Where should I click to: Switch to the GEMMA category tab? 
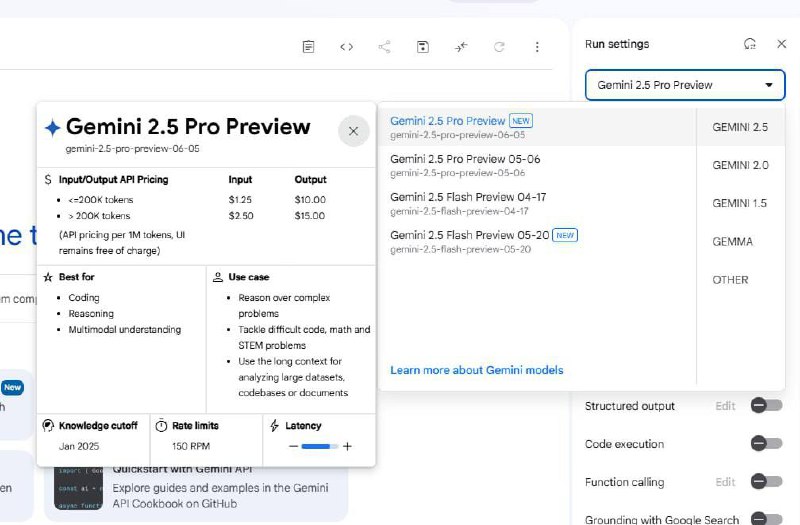tap(740, 241)
